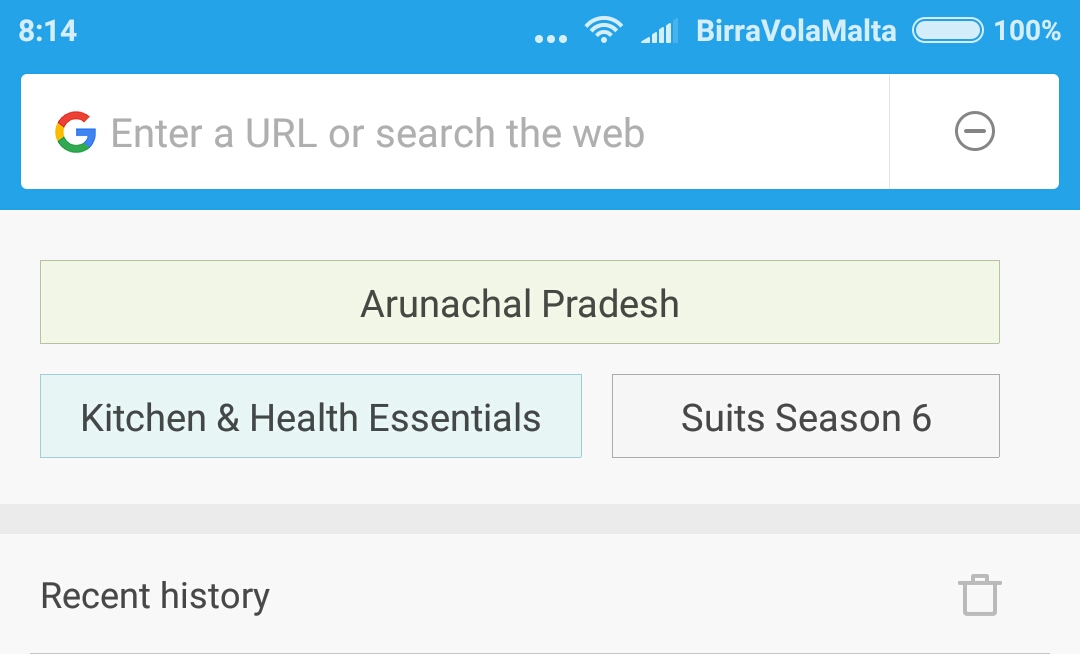Viewport: 1080px width, 654px height.
Task: Open the Arunachal Pradesh suggestion
Action: pyautogui.click(x=520, y=302)
